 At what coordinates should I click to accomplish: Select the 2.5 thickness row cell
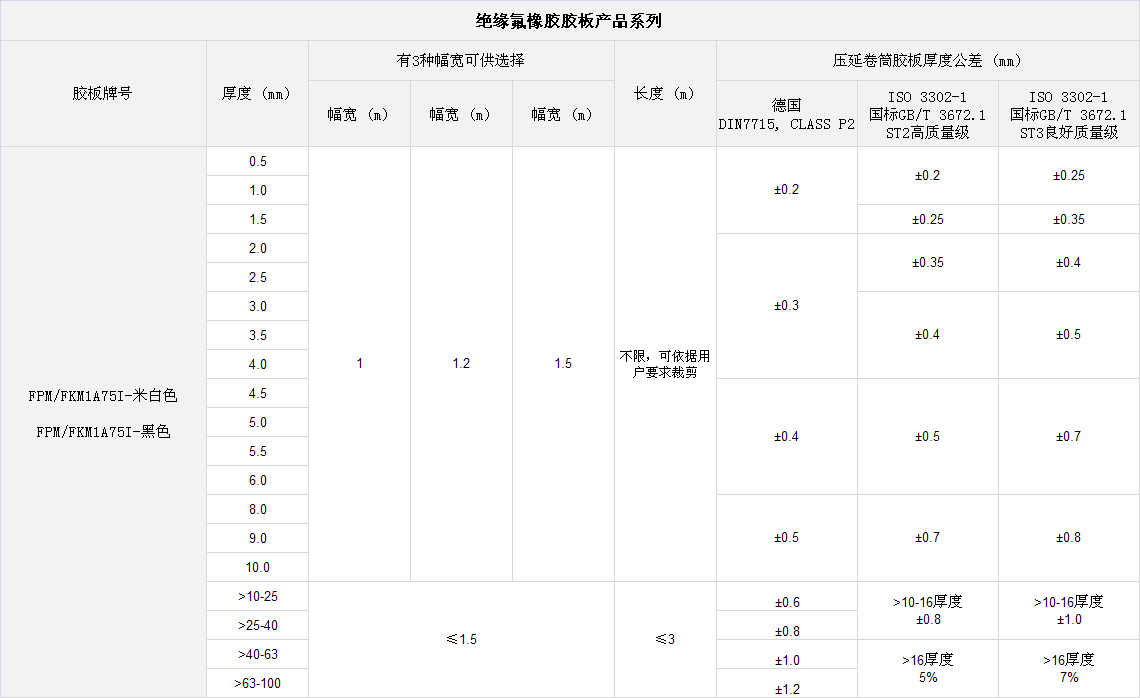pos(257,277)
